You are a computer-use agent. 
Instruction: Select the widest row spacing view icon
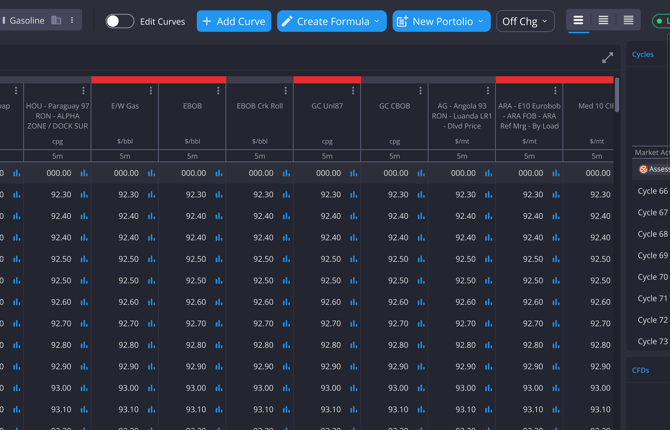pos(578,20)
